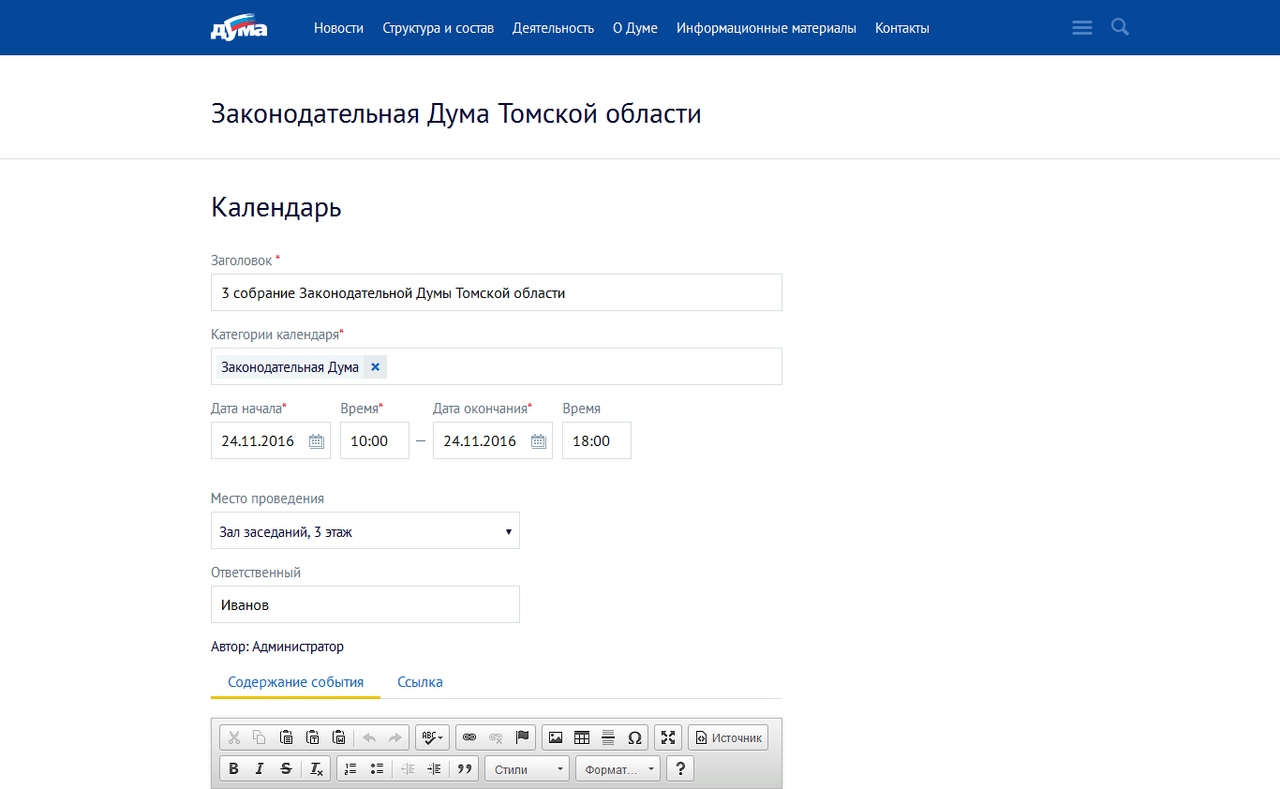Screen dimensions: 1280x789
Task: Insert a table into the editor
Action: (582, 738)
